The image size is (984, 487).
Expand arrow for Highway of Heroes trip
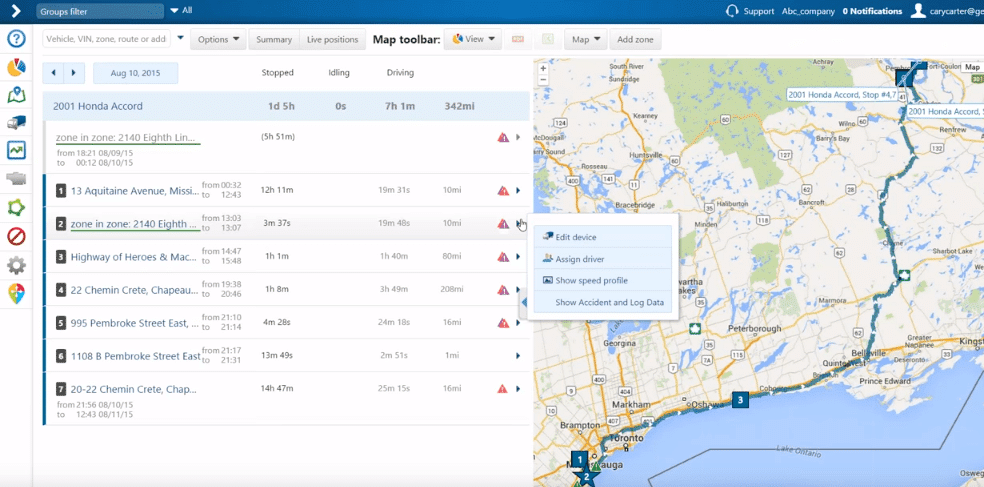click(518, 257)
